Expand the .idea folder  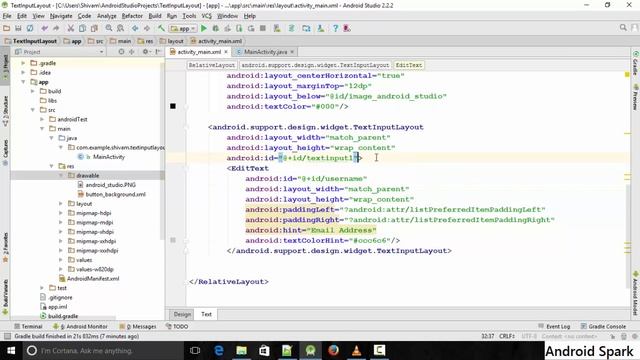[x=23, y=73]
